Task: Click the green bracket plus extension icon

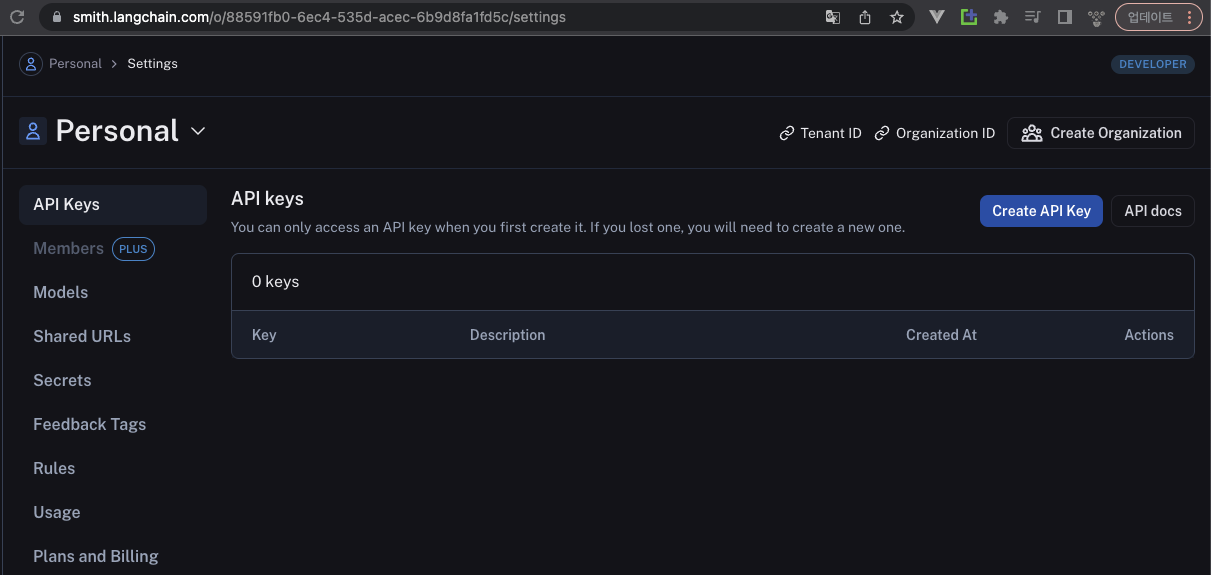Action: [x=969, y=17]
